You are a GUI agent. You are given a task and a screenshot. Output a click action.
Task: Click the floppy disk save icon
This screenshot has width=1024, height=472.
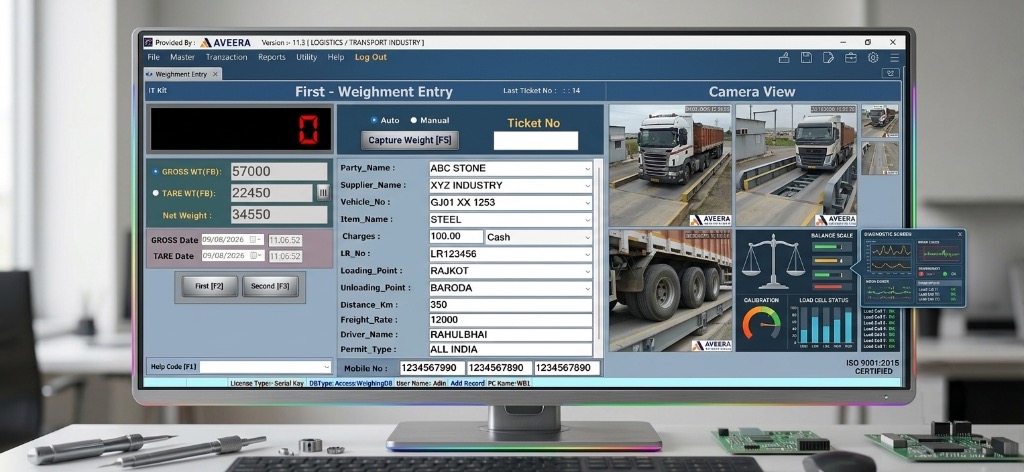click(807, 57)
